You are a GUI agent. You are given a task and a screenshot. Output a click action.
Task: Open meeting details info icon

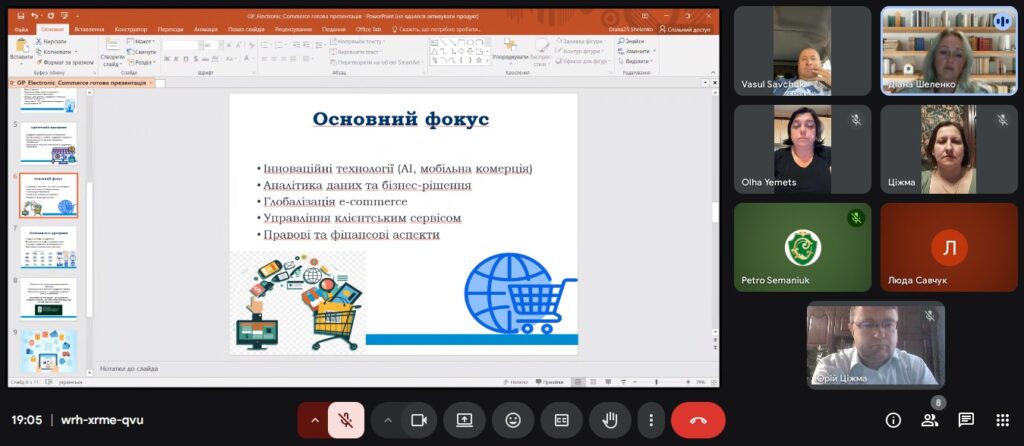point(893,420)
